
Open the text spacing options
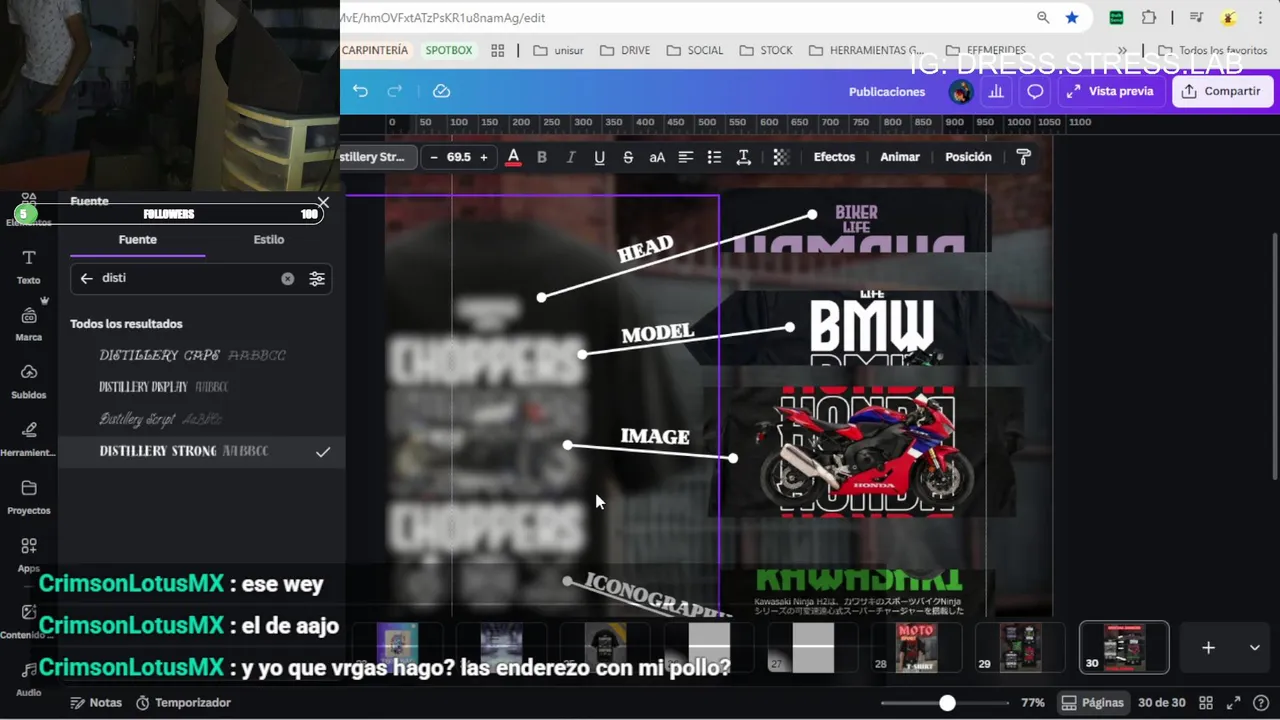coord(744,157)
